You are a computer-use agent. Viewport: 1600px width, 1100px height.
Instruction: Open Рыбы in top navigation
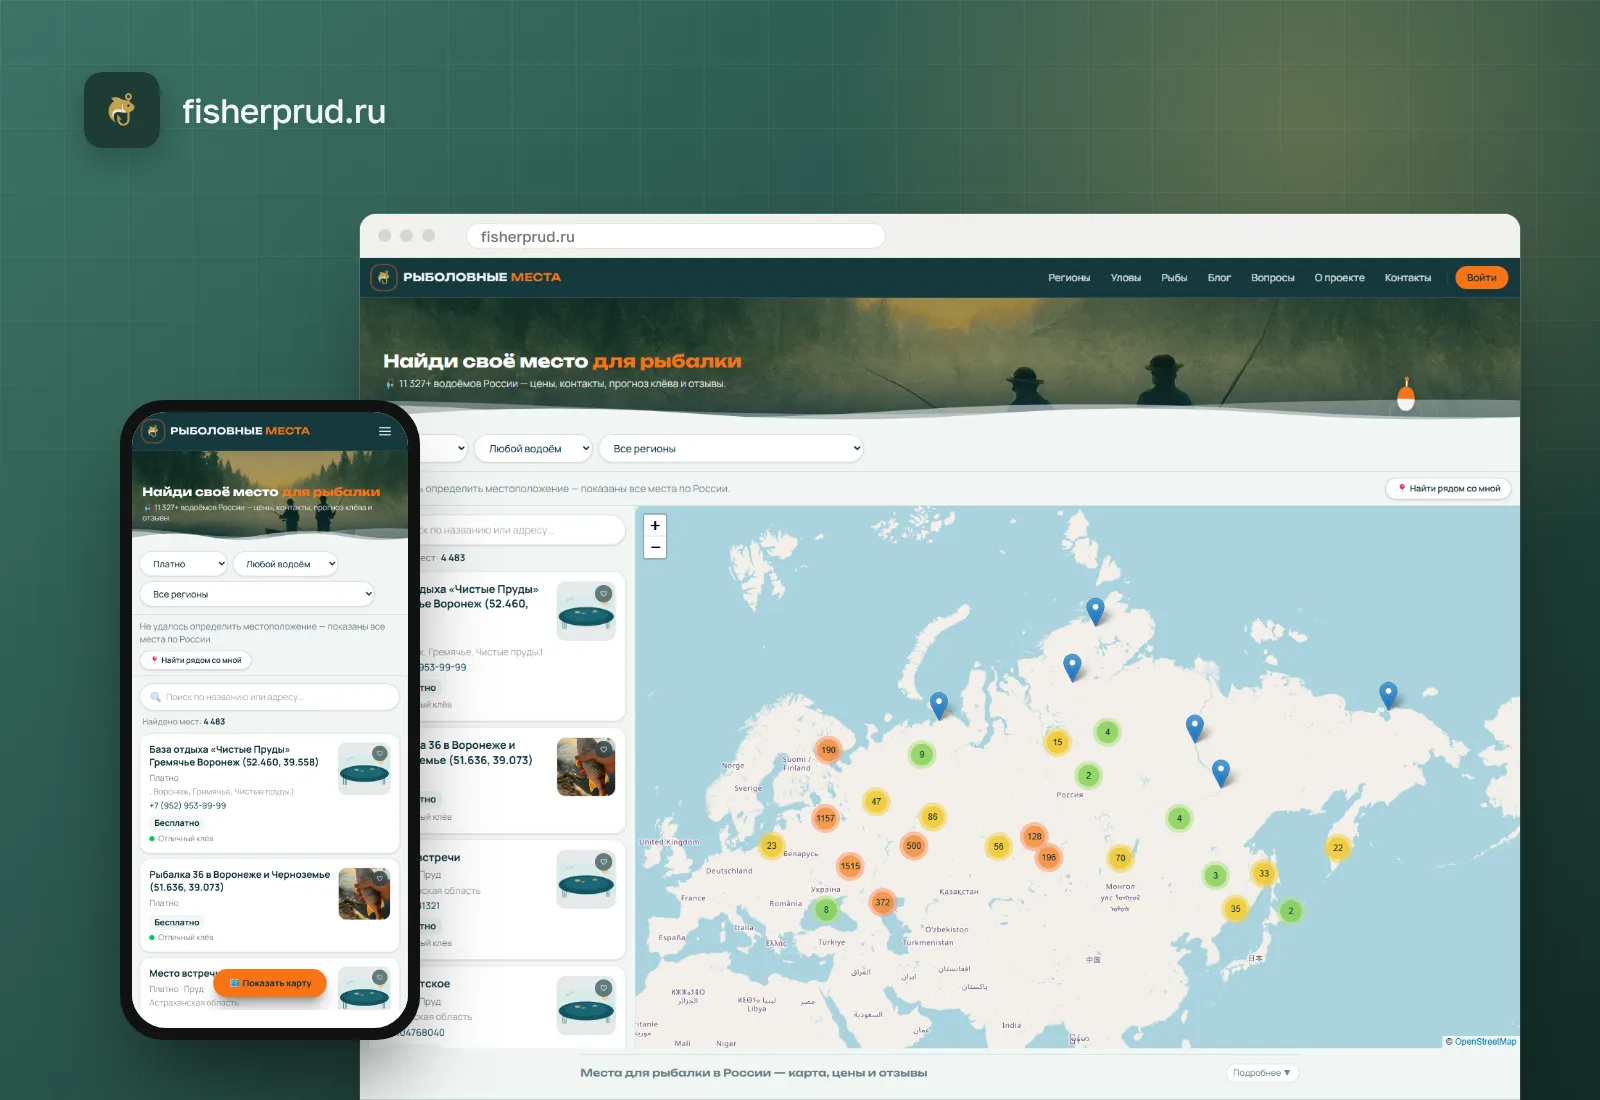point(1174,278)
